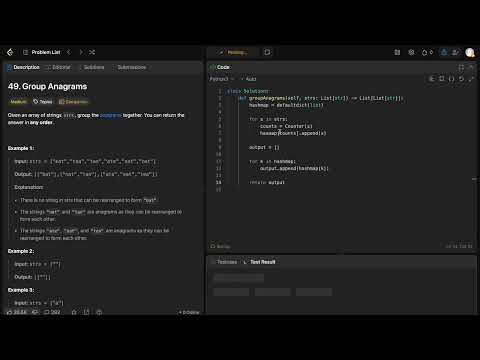Viewport: 480px width, 360px height.
Task: Open the user profile avatar
Action: pos(470,52)
